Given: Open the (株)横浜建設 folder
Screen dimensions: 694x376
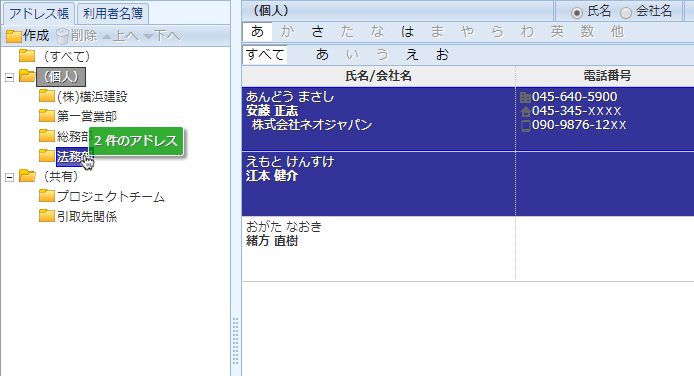Looking at the screenshot, I should tap(92, 96).
